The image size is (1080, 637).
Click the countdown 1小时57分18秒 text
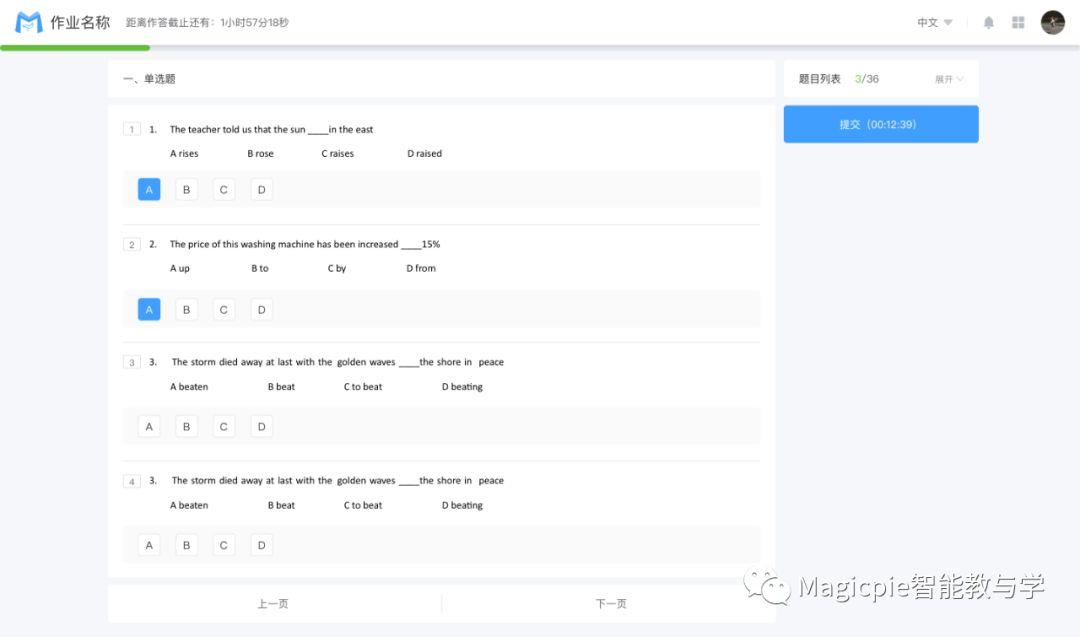click(x=254, y=23)
